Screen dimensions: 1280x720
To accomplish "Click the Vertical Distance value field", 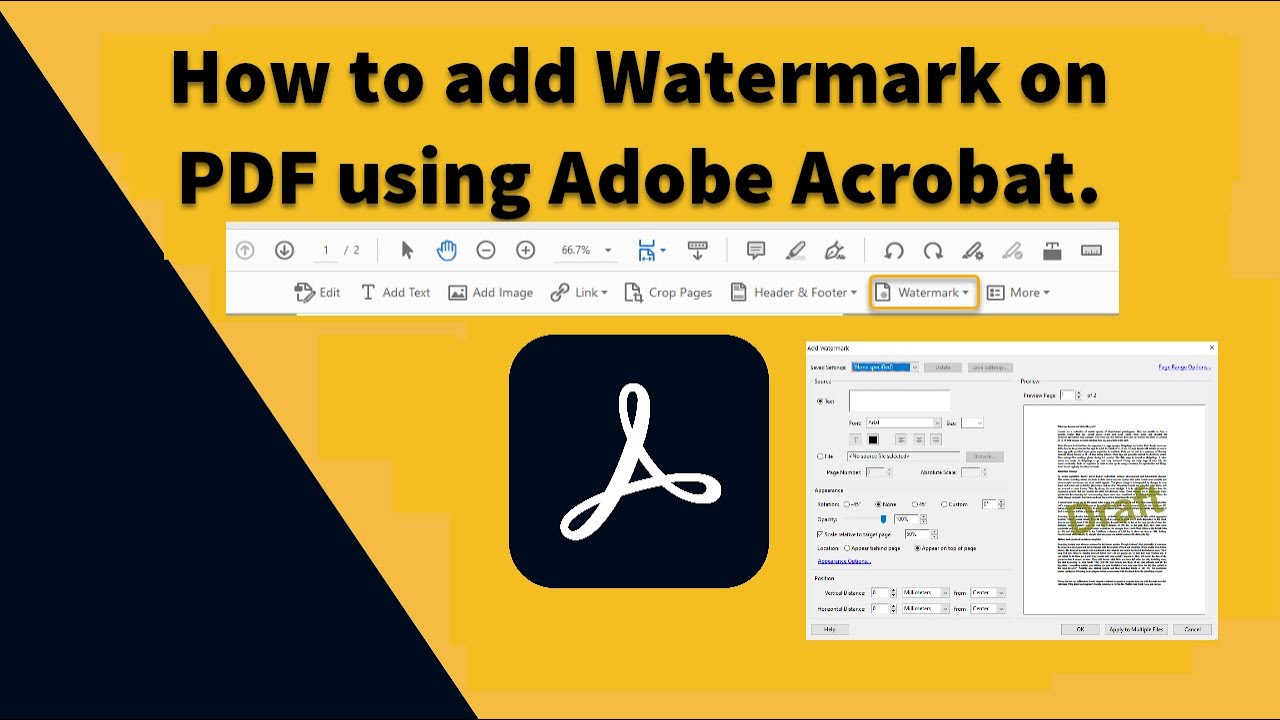I will pos(880,593).
